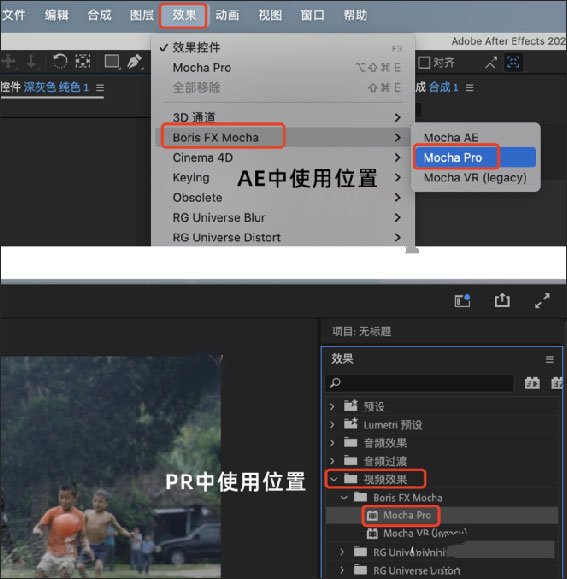Viewport: 567px width, 579px height.
Task: Open the Keying submenu
Action: [x=283, y=178]
